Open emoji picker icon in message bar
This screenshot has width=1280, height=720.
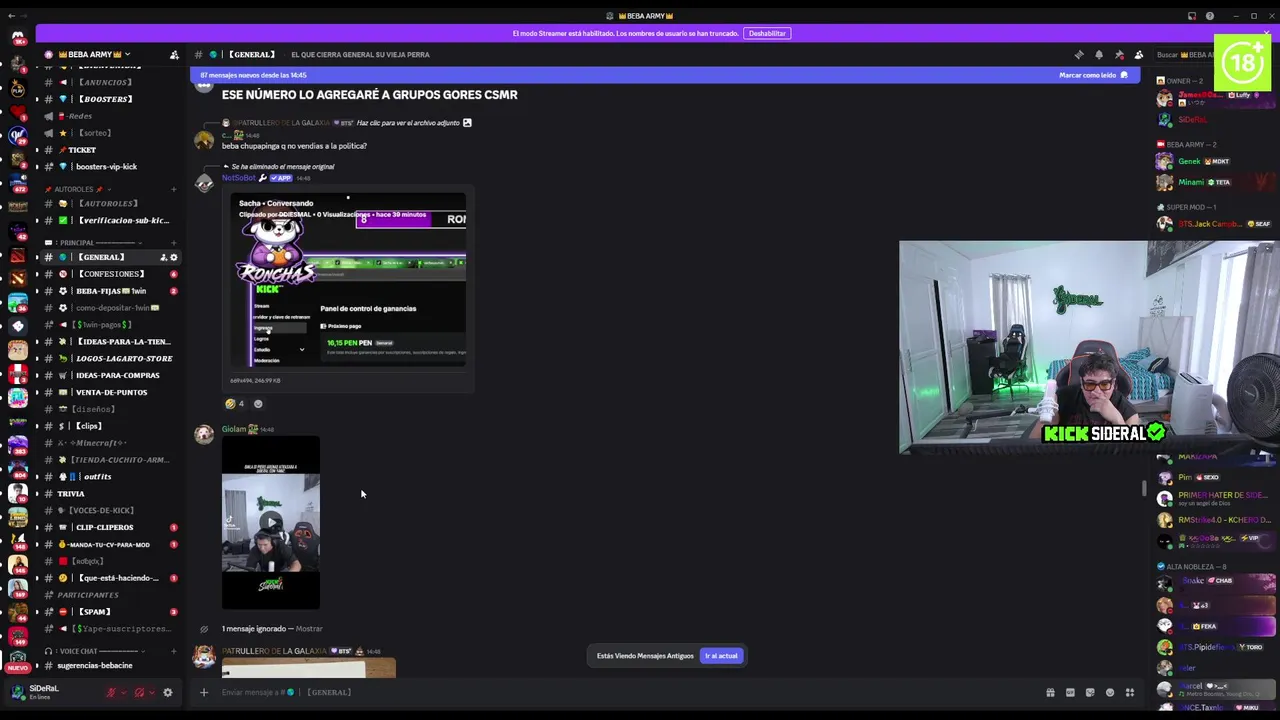[x=1110, y=692]
